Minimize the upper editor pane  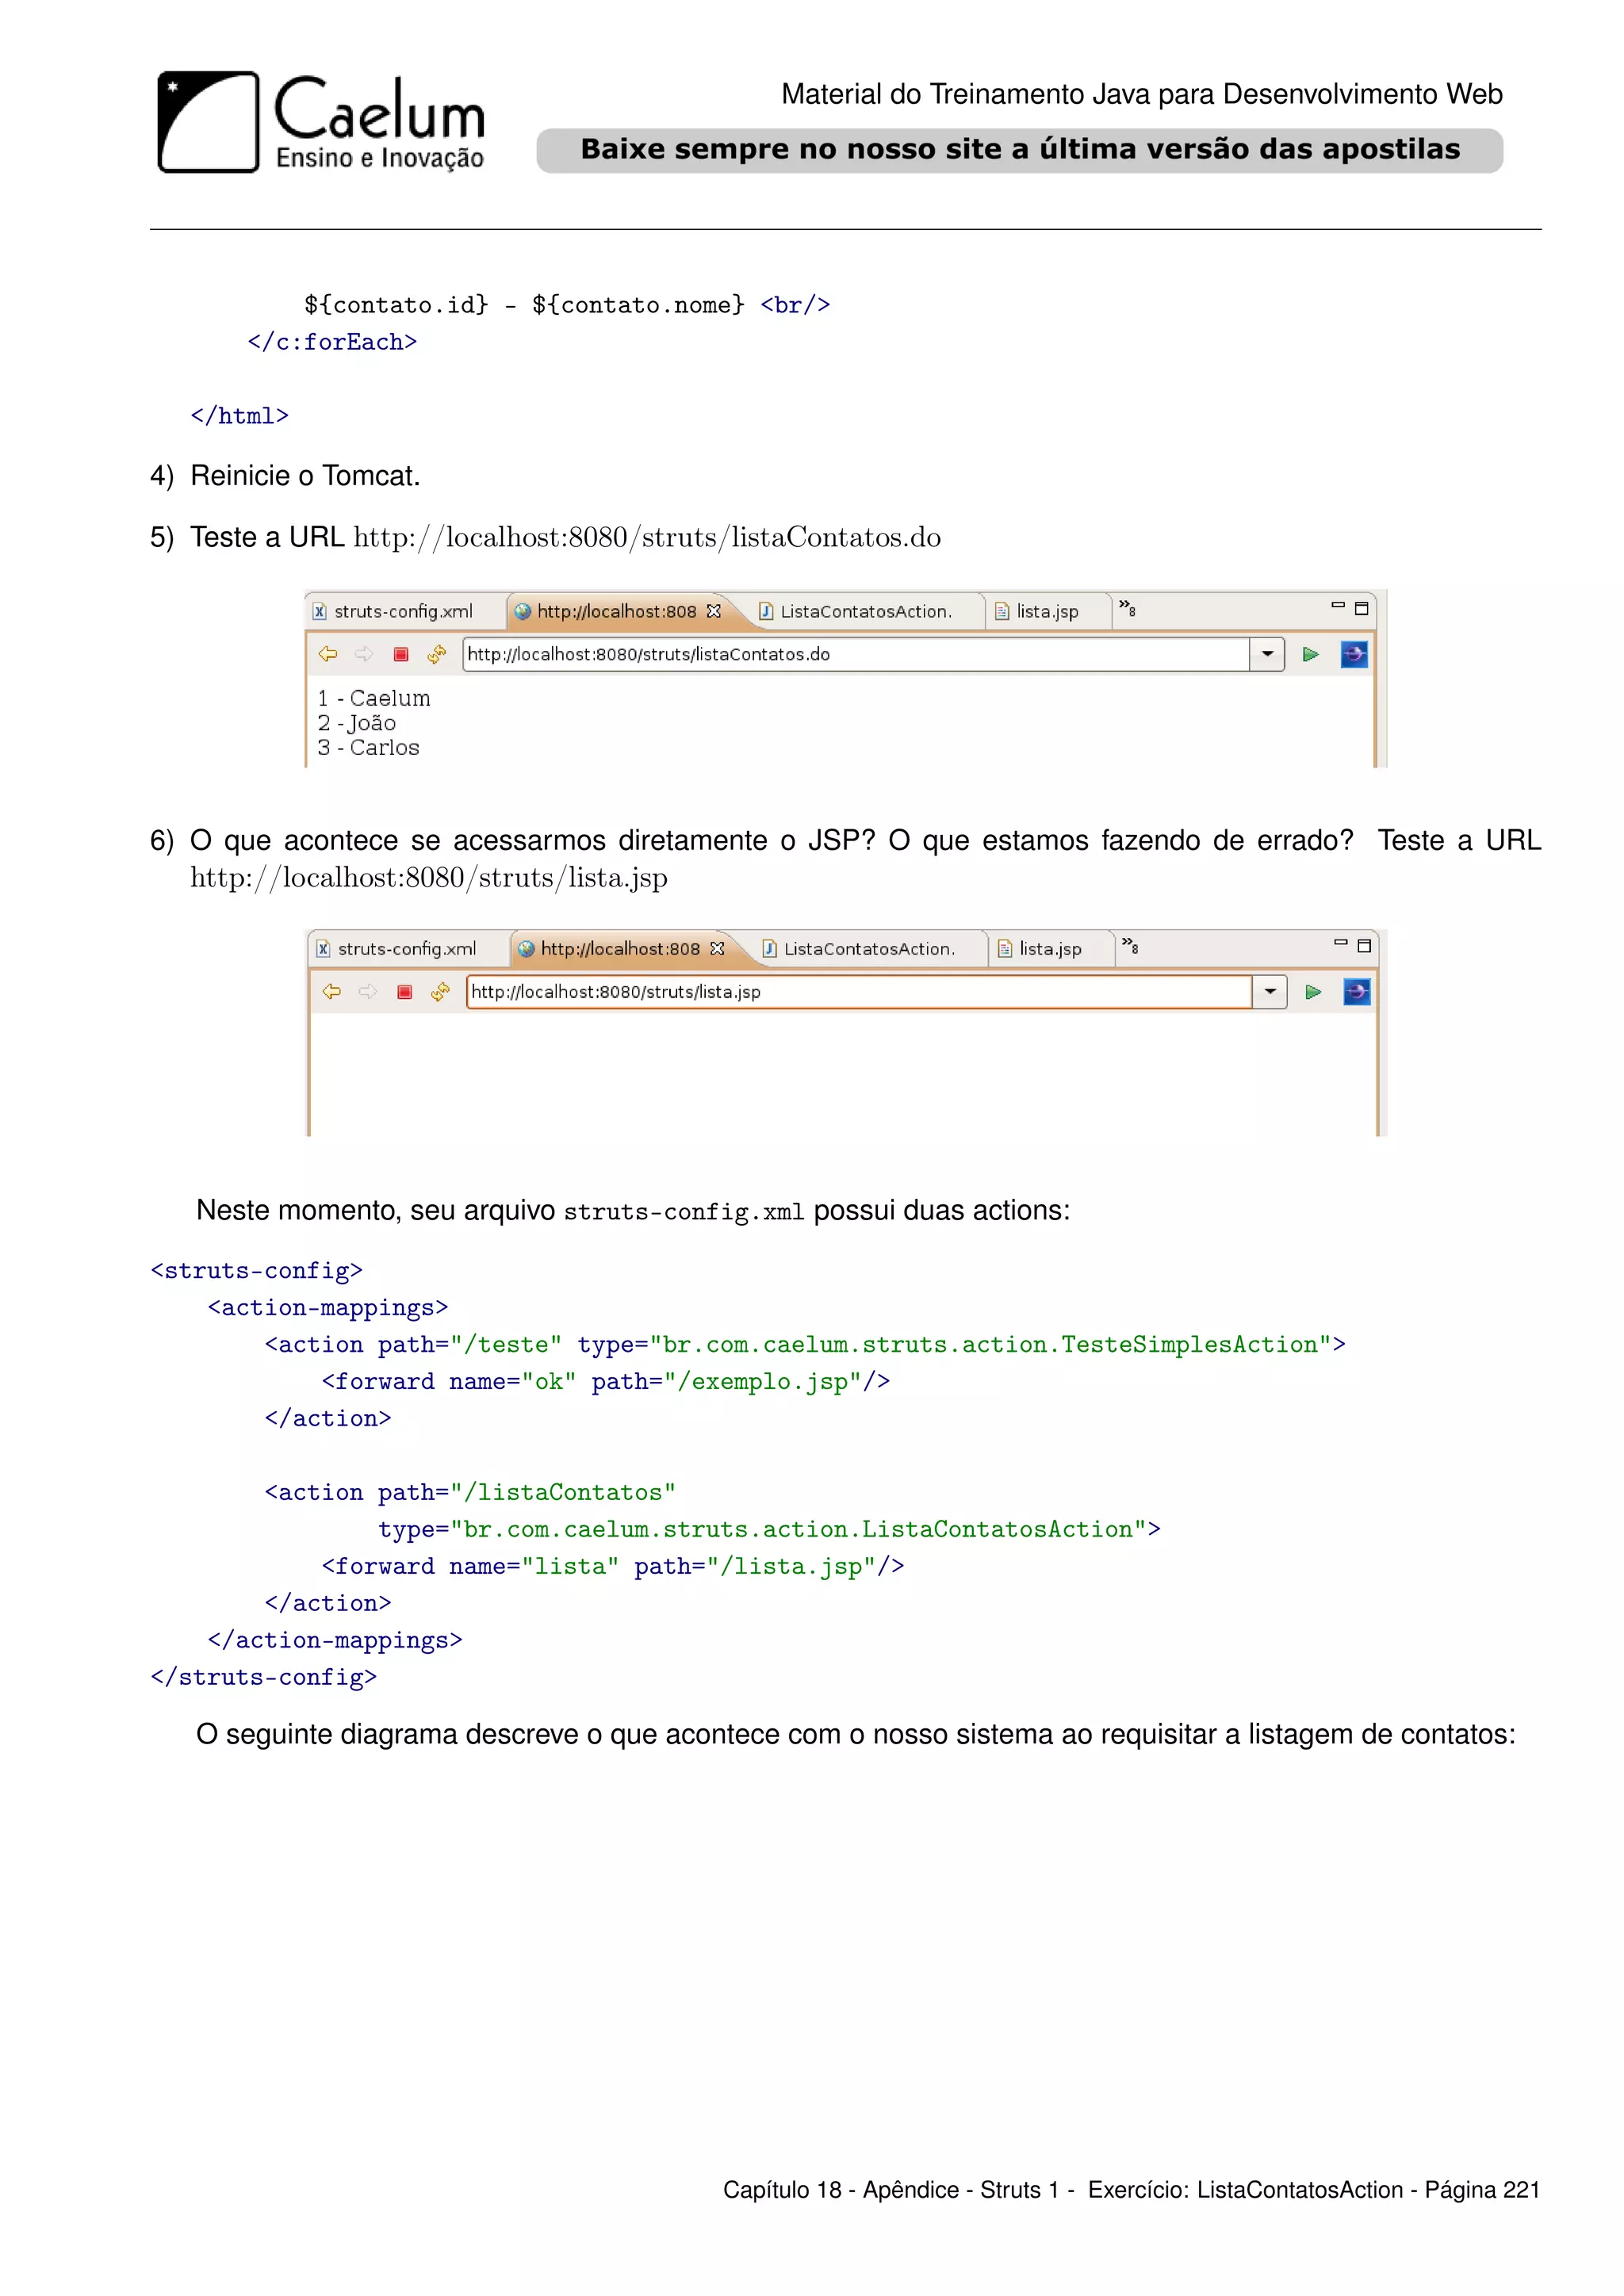pyautogui.click(x=1338, y=606)
